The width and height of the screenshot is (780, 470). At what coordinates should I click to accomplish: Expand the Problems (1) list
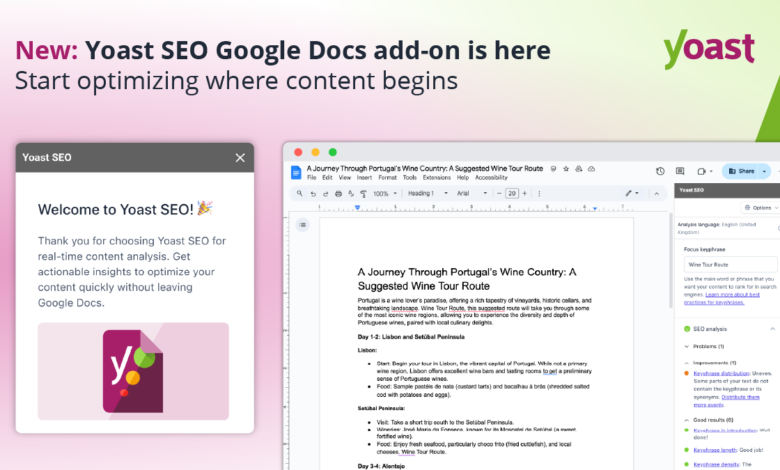pyautogui.click(x=687, y=346)
